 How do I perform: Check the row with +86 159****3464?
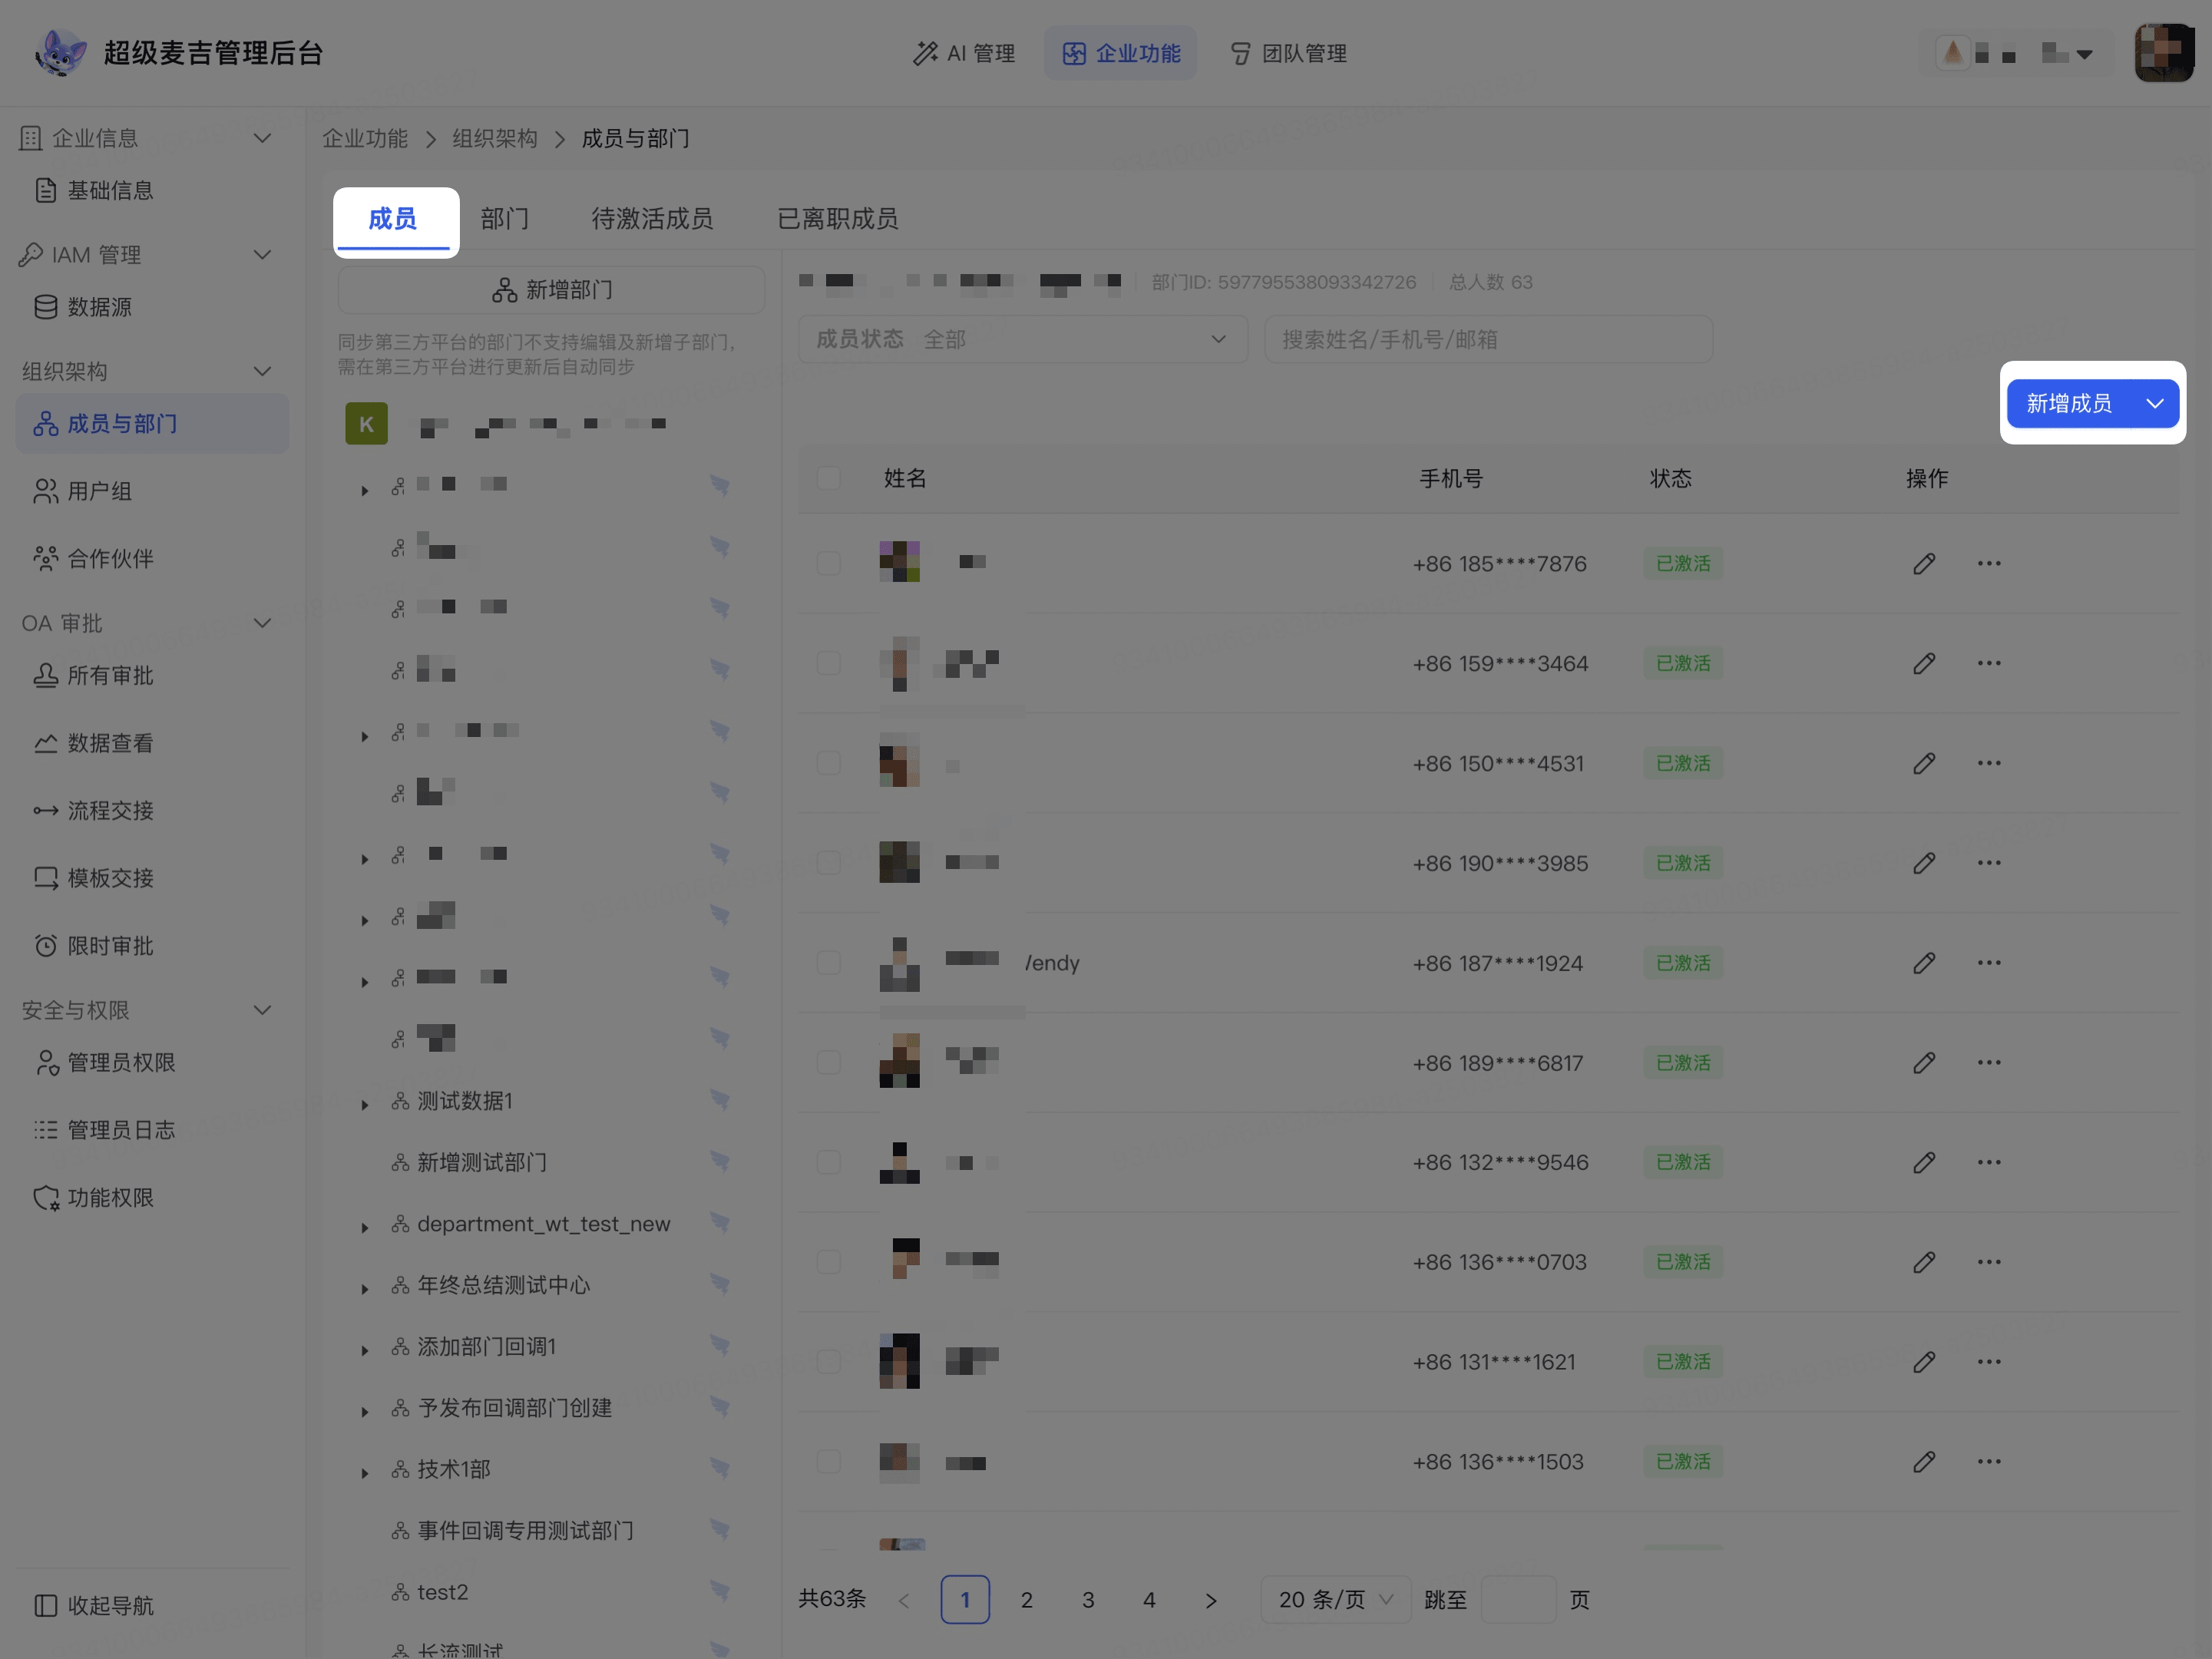pos(828,663)
